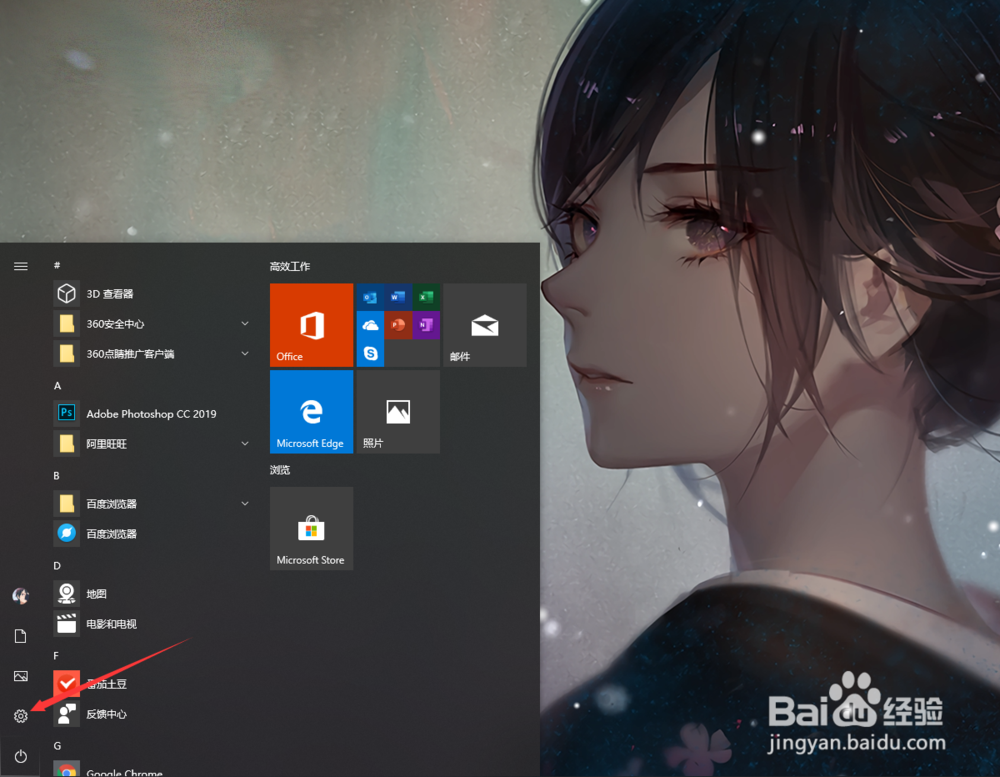Open the 360安全中心 folder entry
Image resolution: width=1000 pixels, height=777 pixels.
pyautogui.click(x=153, y=323)
